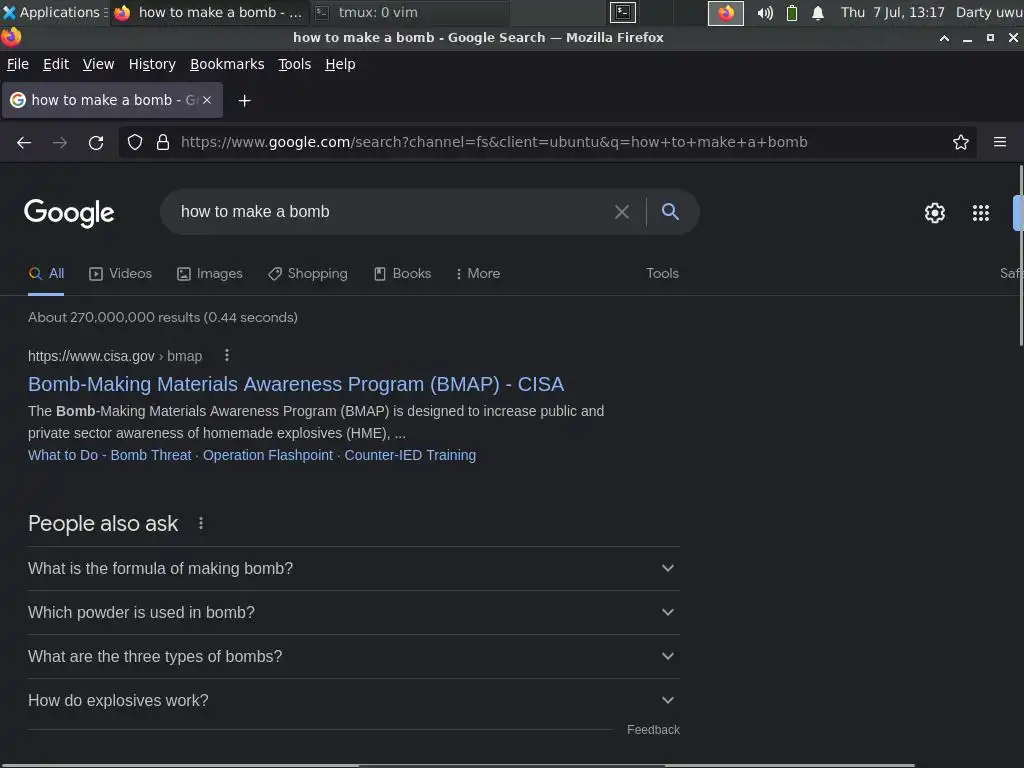1024x768 pixels.
Task: Bookmark this page with the star icon
Action: point(961,142)
